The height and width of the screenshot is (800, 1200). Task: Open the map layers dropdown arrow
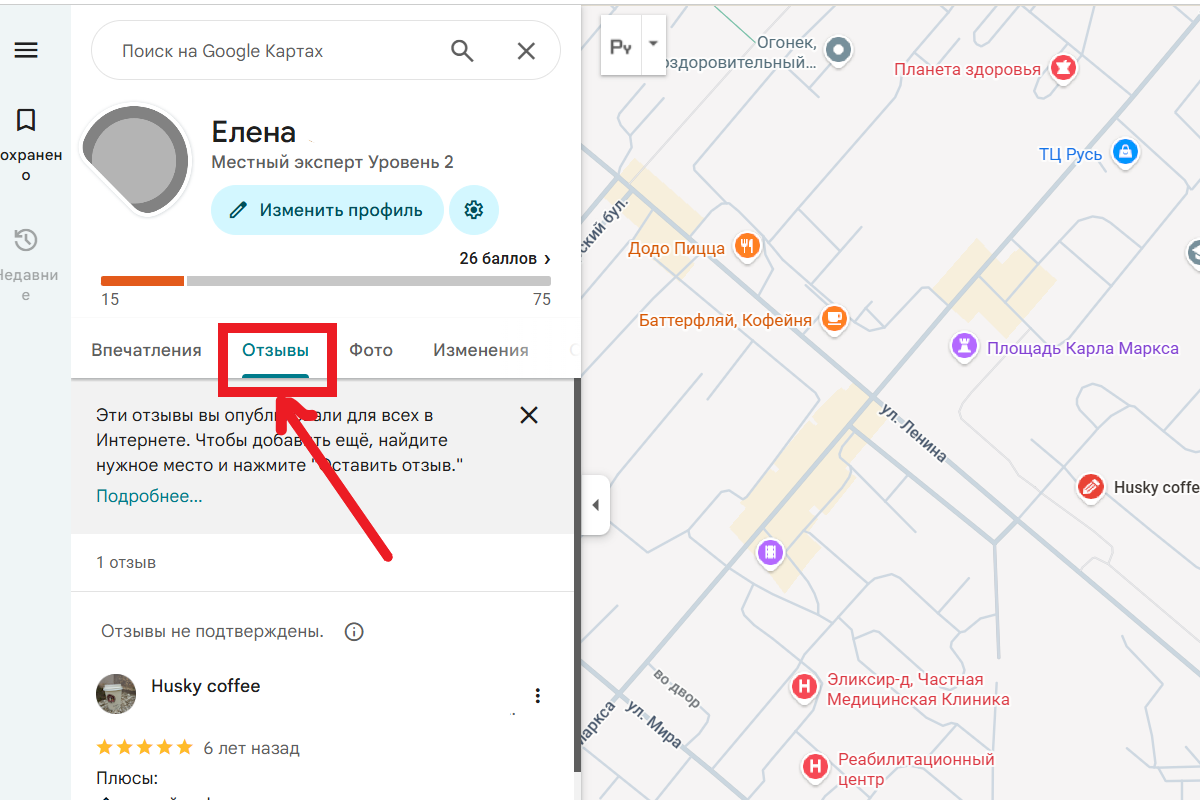pyautogui.click(x=651, y=44)
